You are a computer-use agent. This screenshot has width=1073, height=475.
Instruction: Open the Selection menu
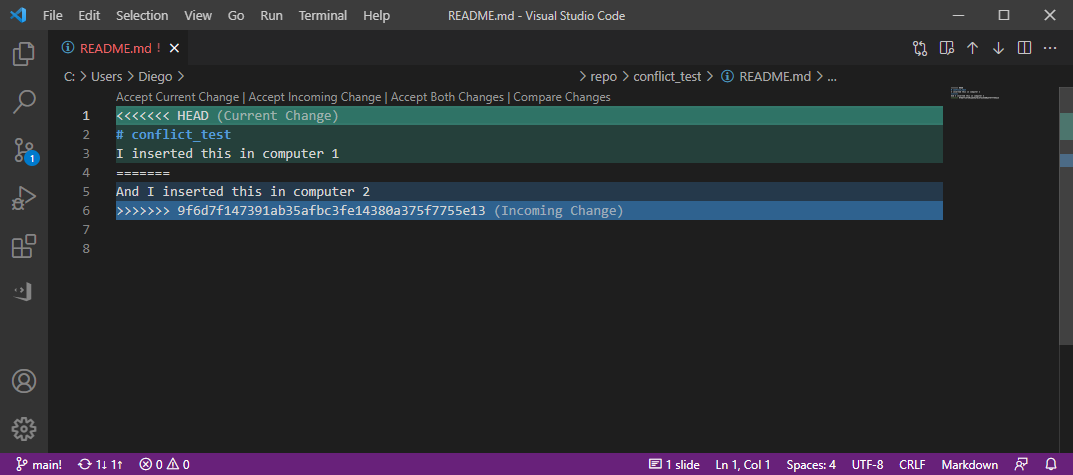click(142, 16)
